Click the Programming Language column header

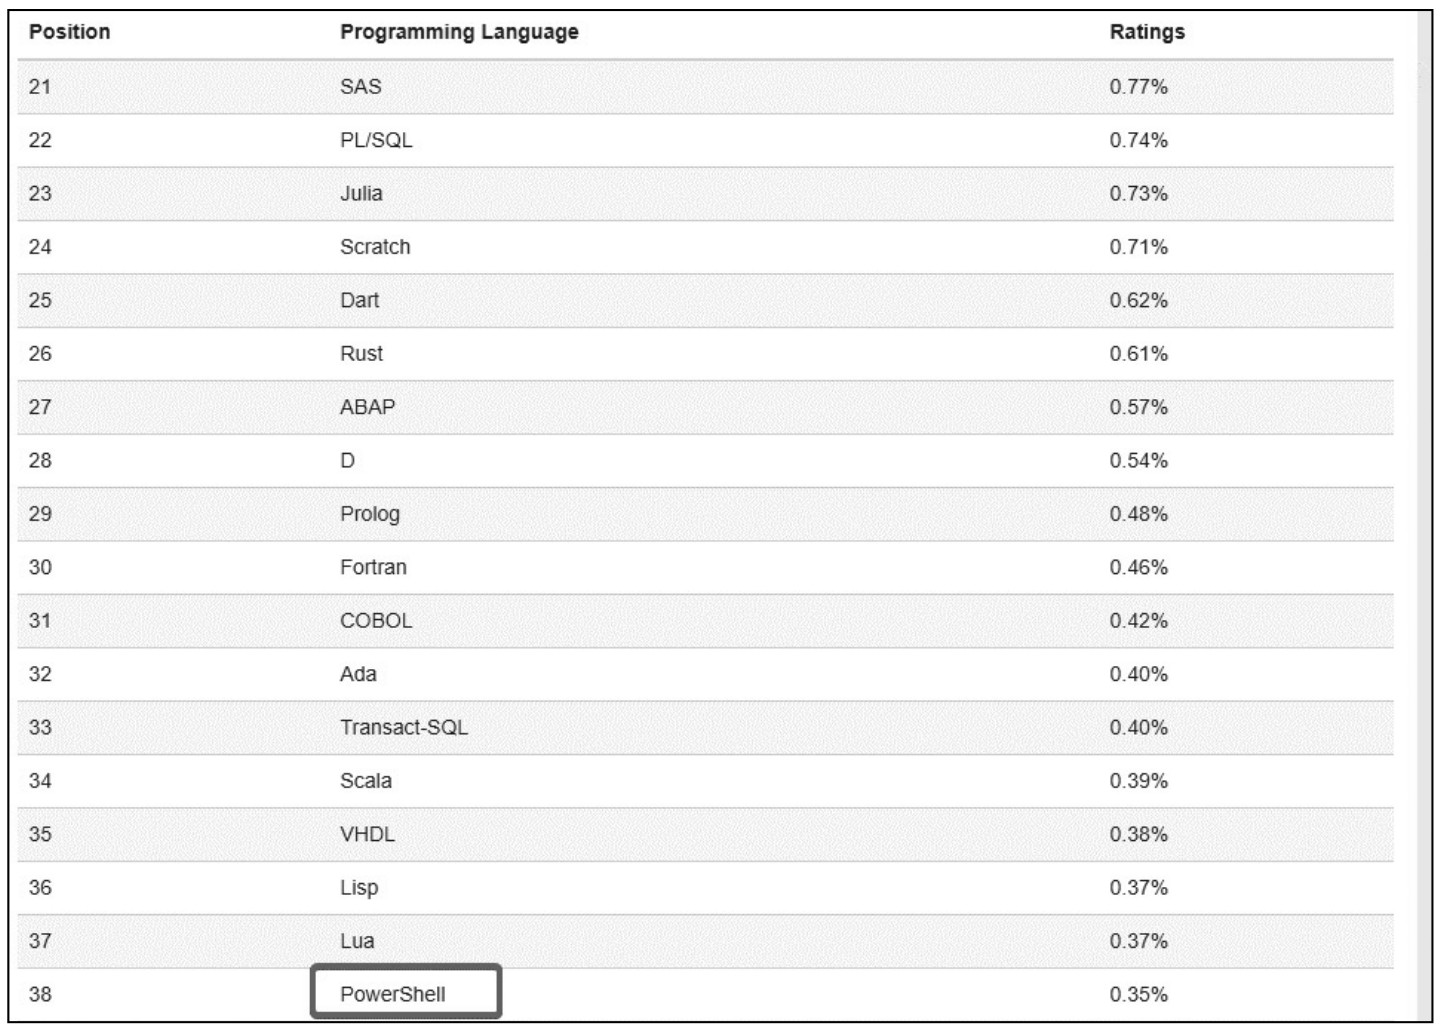point(459,32)
